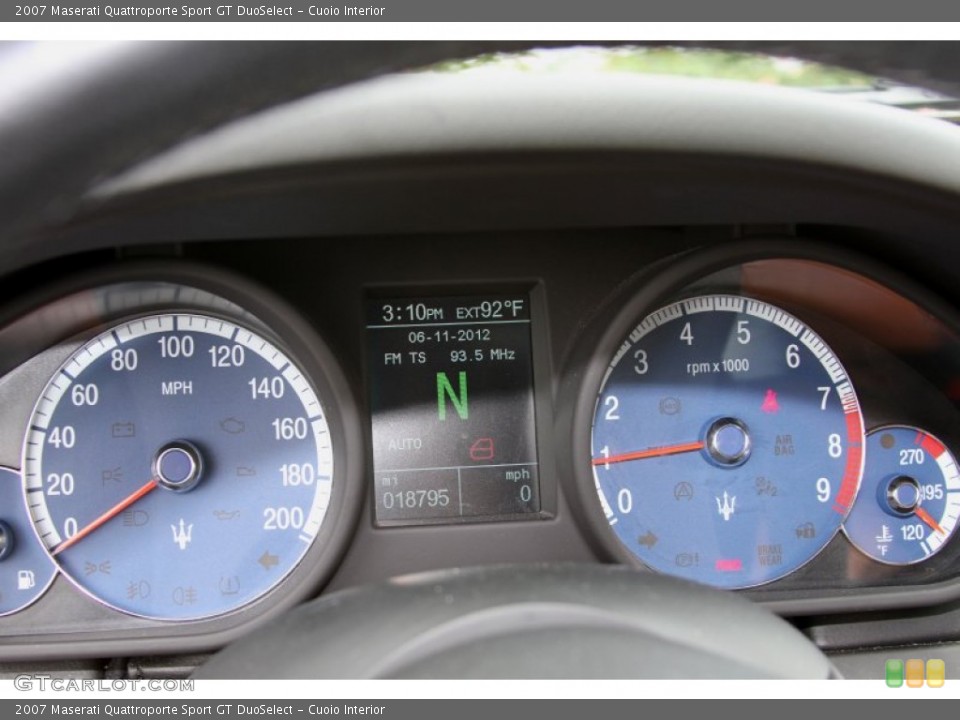
Task: Click the low beam headlight icon
Action: pyautogui.click(x=135, y=519)
